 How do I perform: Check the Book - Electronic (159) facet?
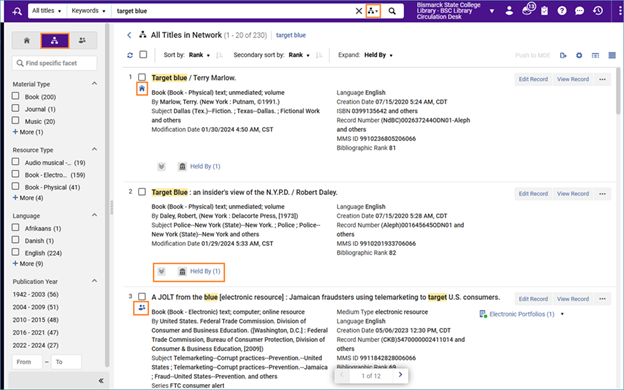click(x=16, y=174)
